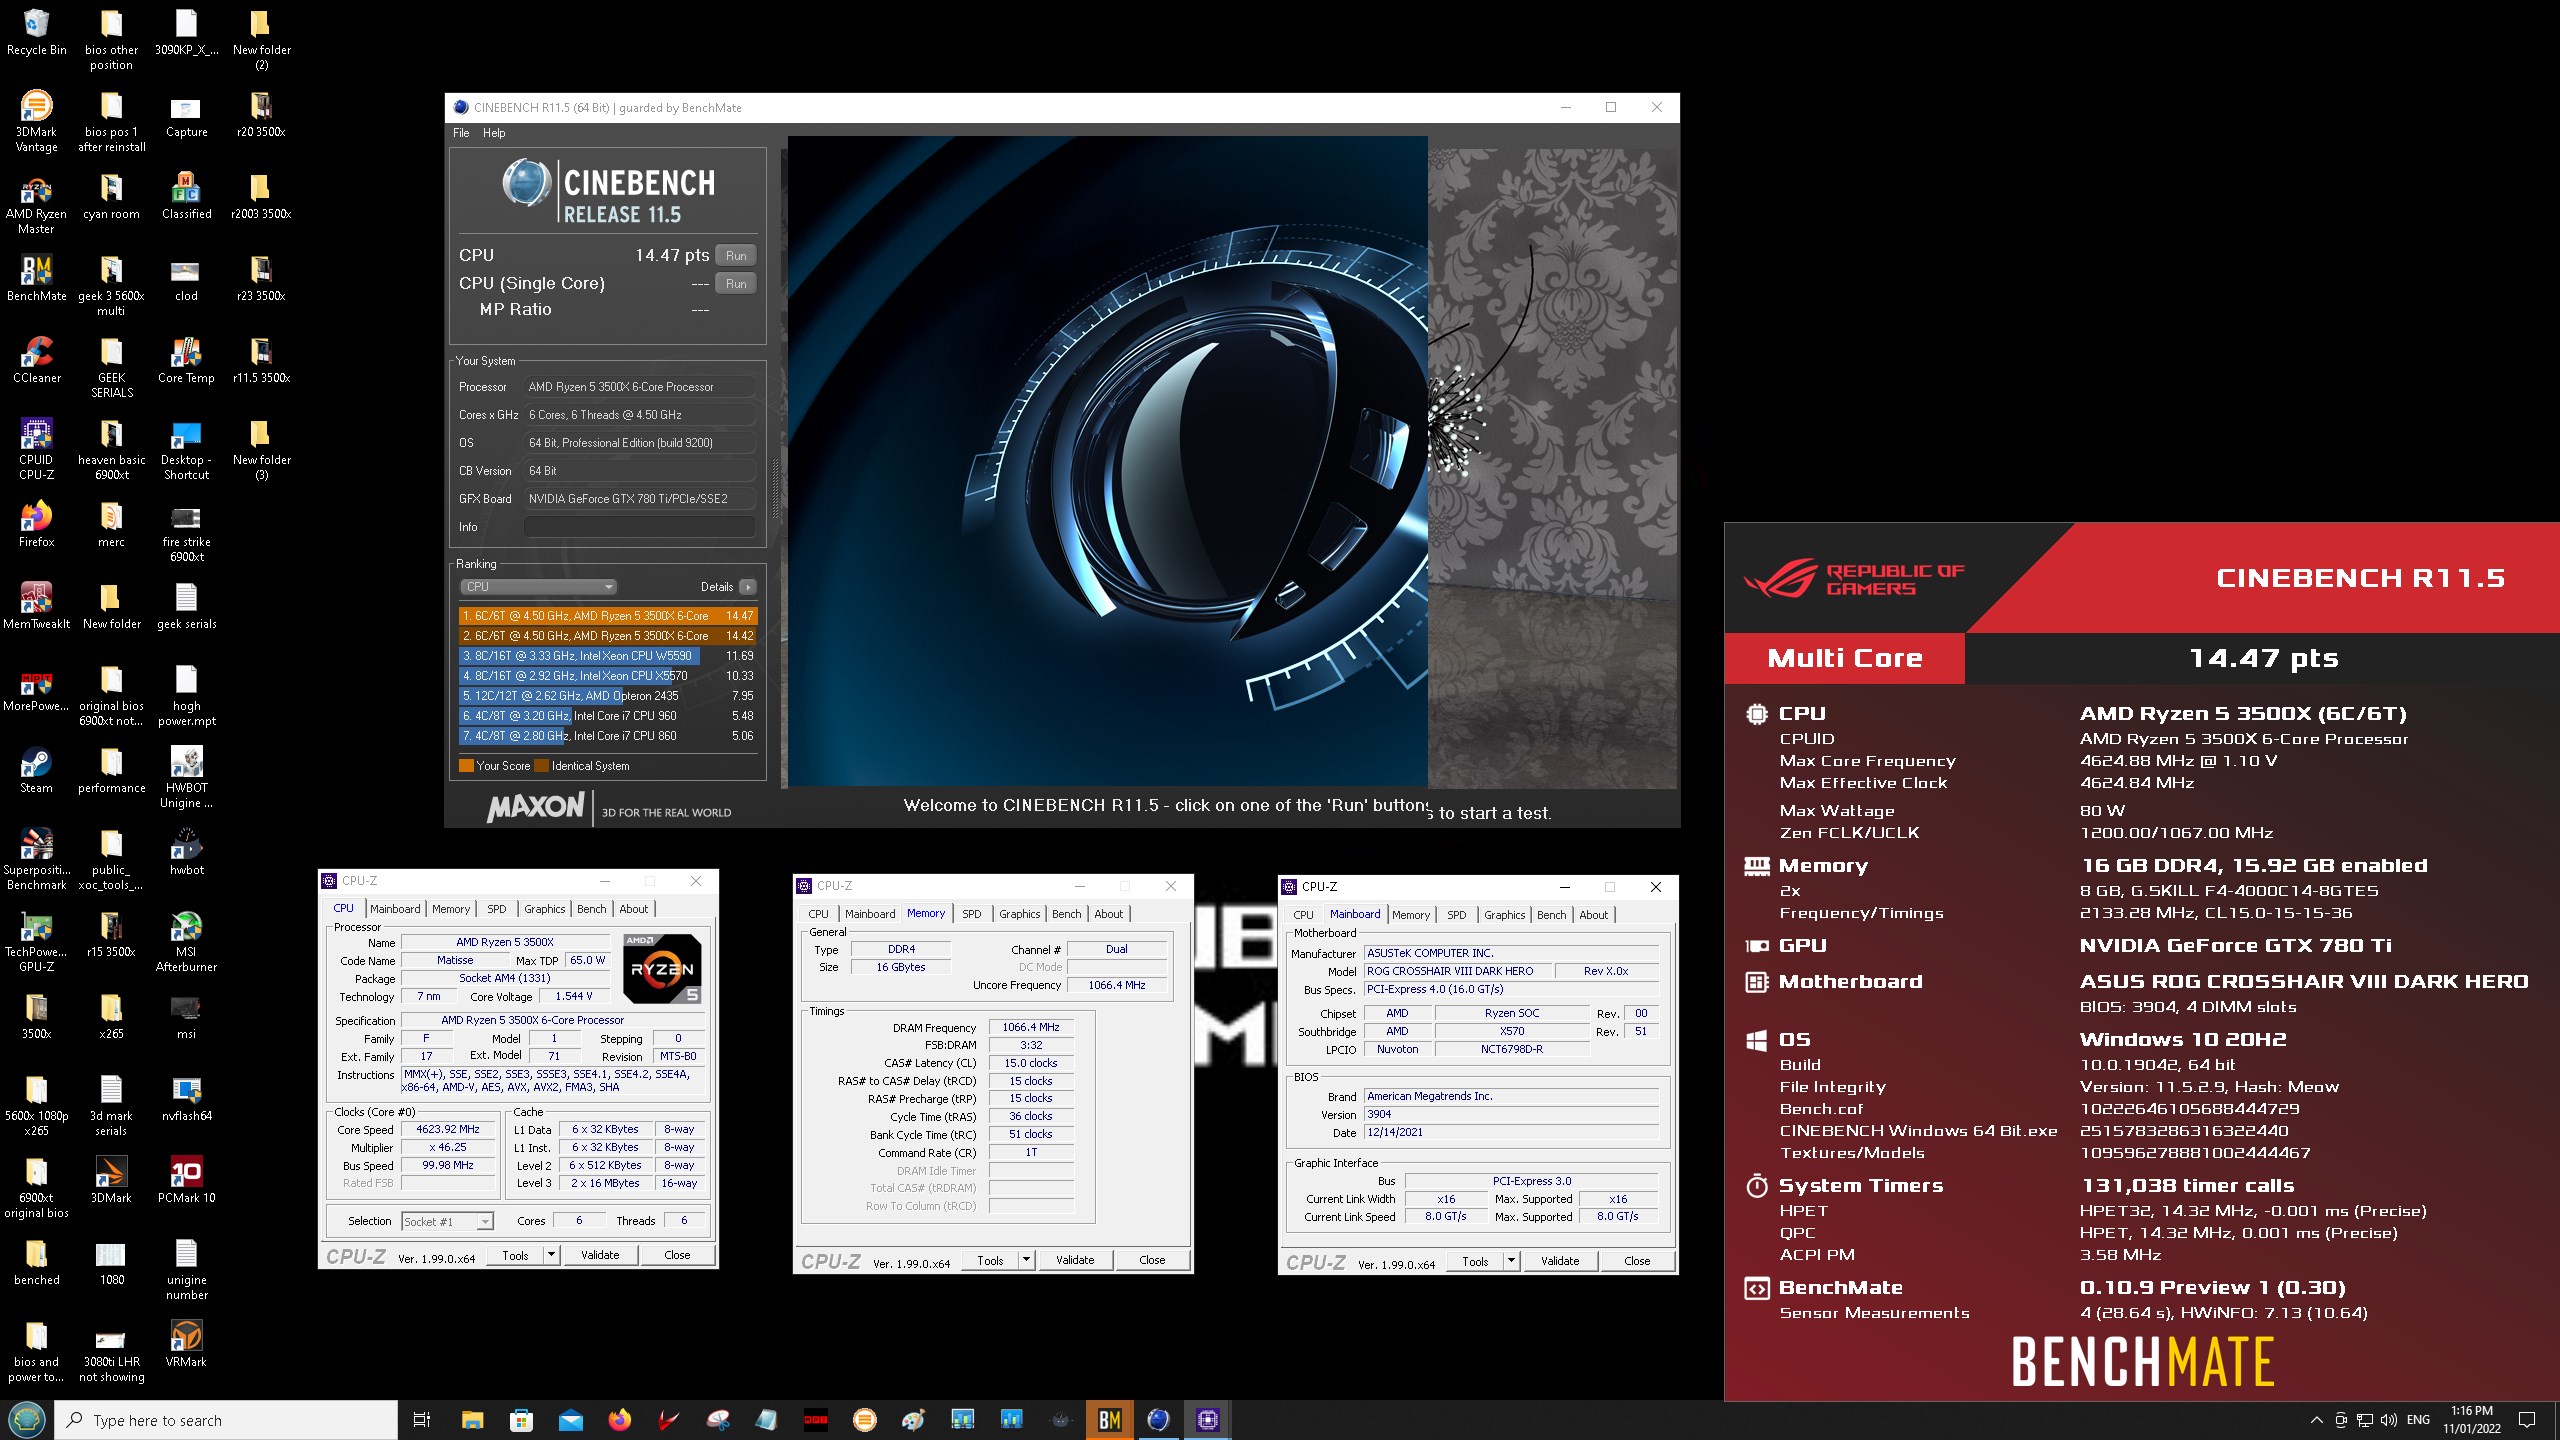Launch BenchMate from the desktop
The height and width of the screenshot is (1440, 2560).
pyautogui.click(x=36, y=278)
